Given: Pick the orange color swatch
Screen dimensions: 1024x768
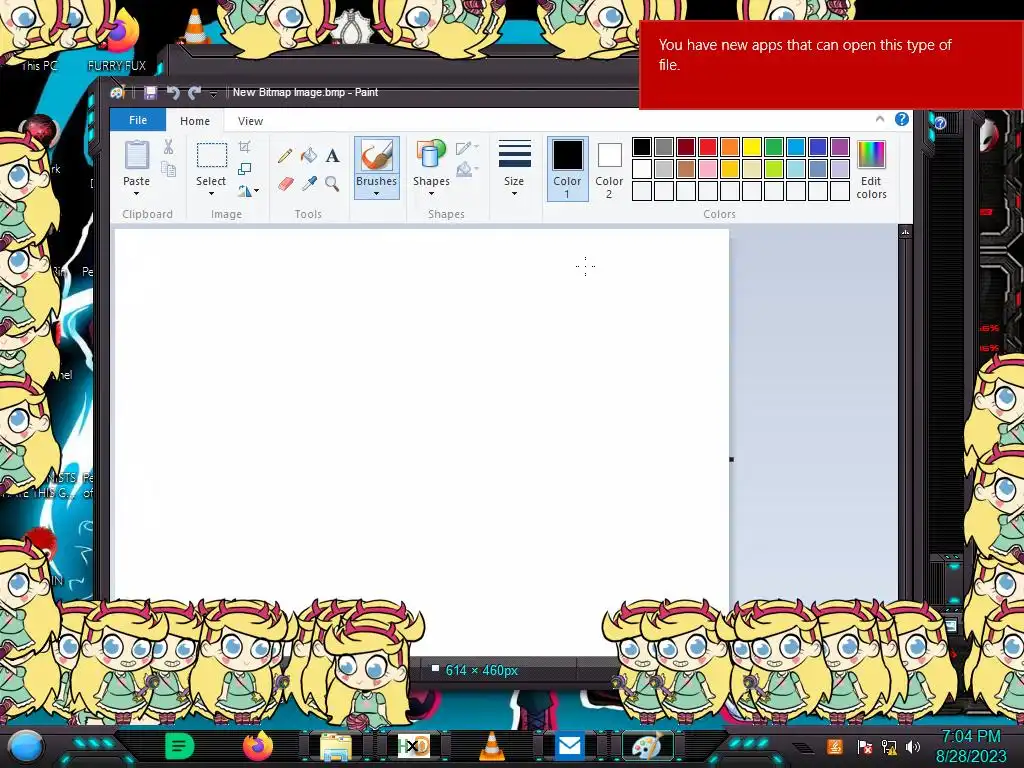Looking at the screenshot, I should point(730,147).
